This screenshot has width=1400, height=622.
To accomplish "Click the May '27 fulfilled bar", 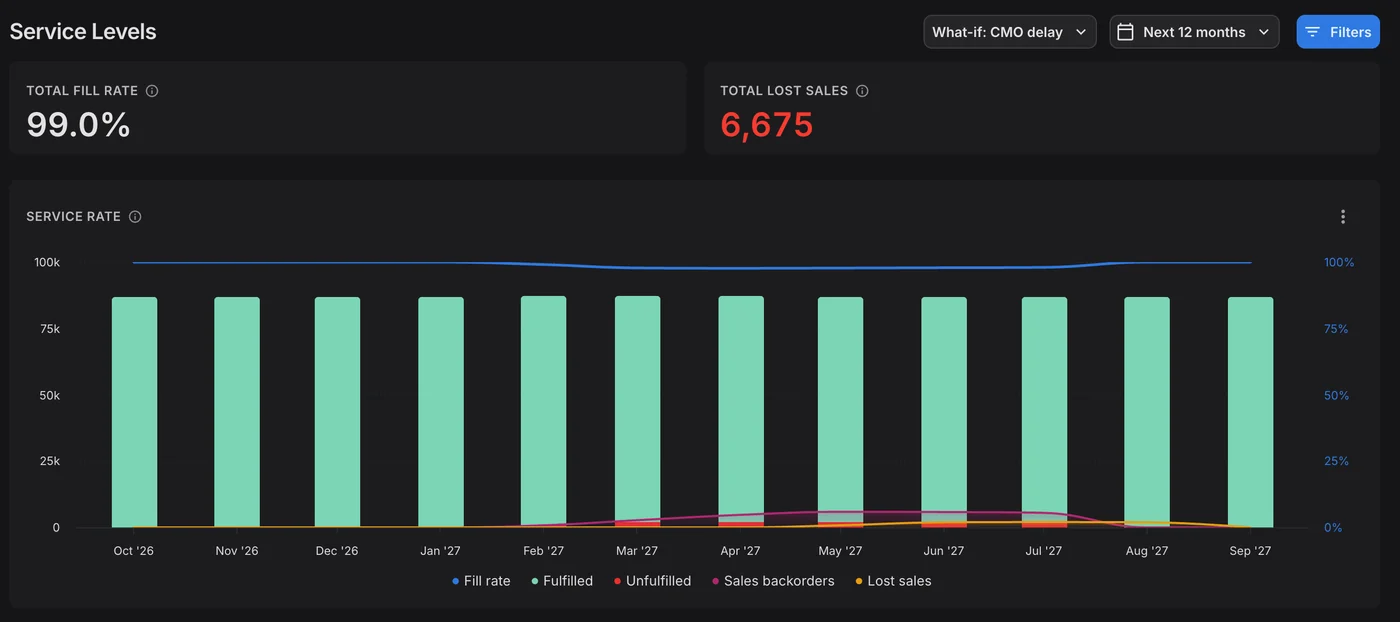I will coord(840,408).
